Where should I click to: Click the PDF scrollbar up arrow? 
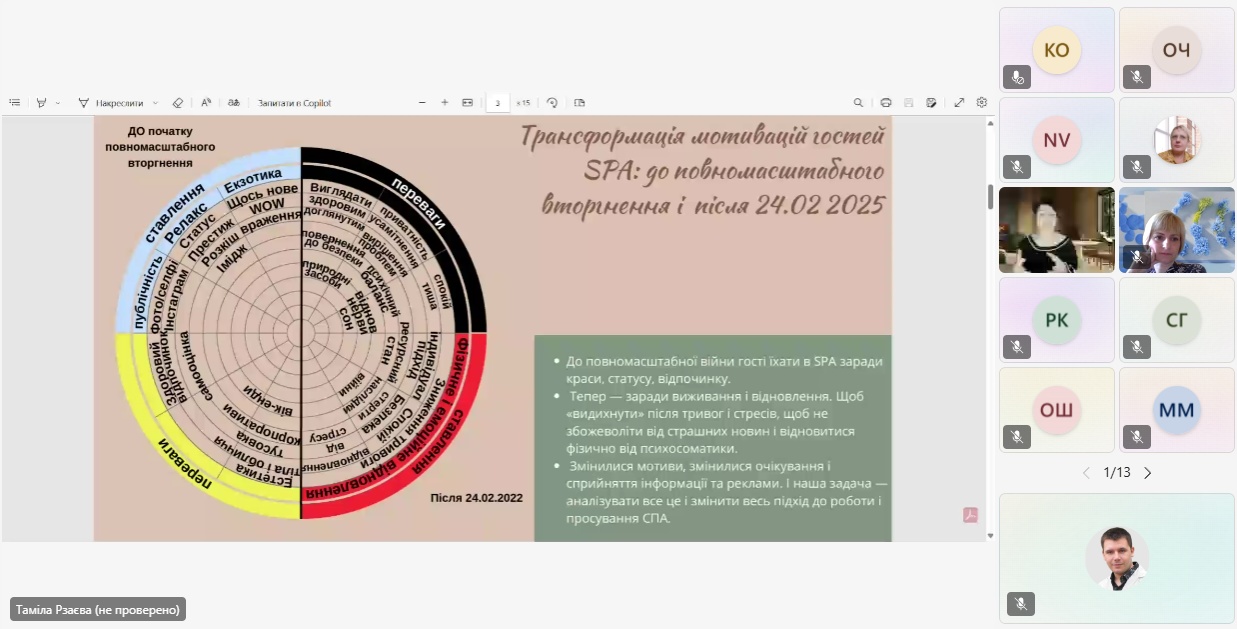991,122
